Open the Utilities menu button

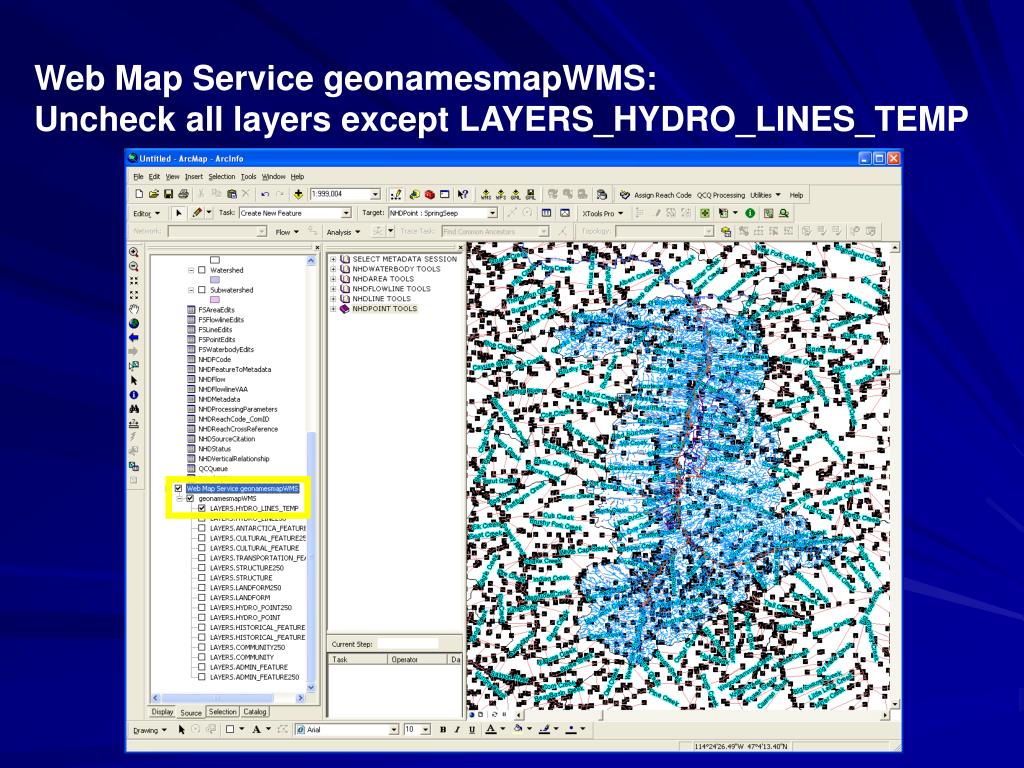tap(765, 195)
